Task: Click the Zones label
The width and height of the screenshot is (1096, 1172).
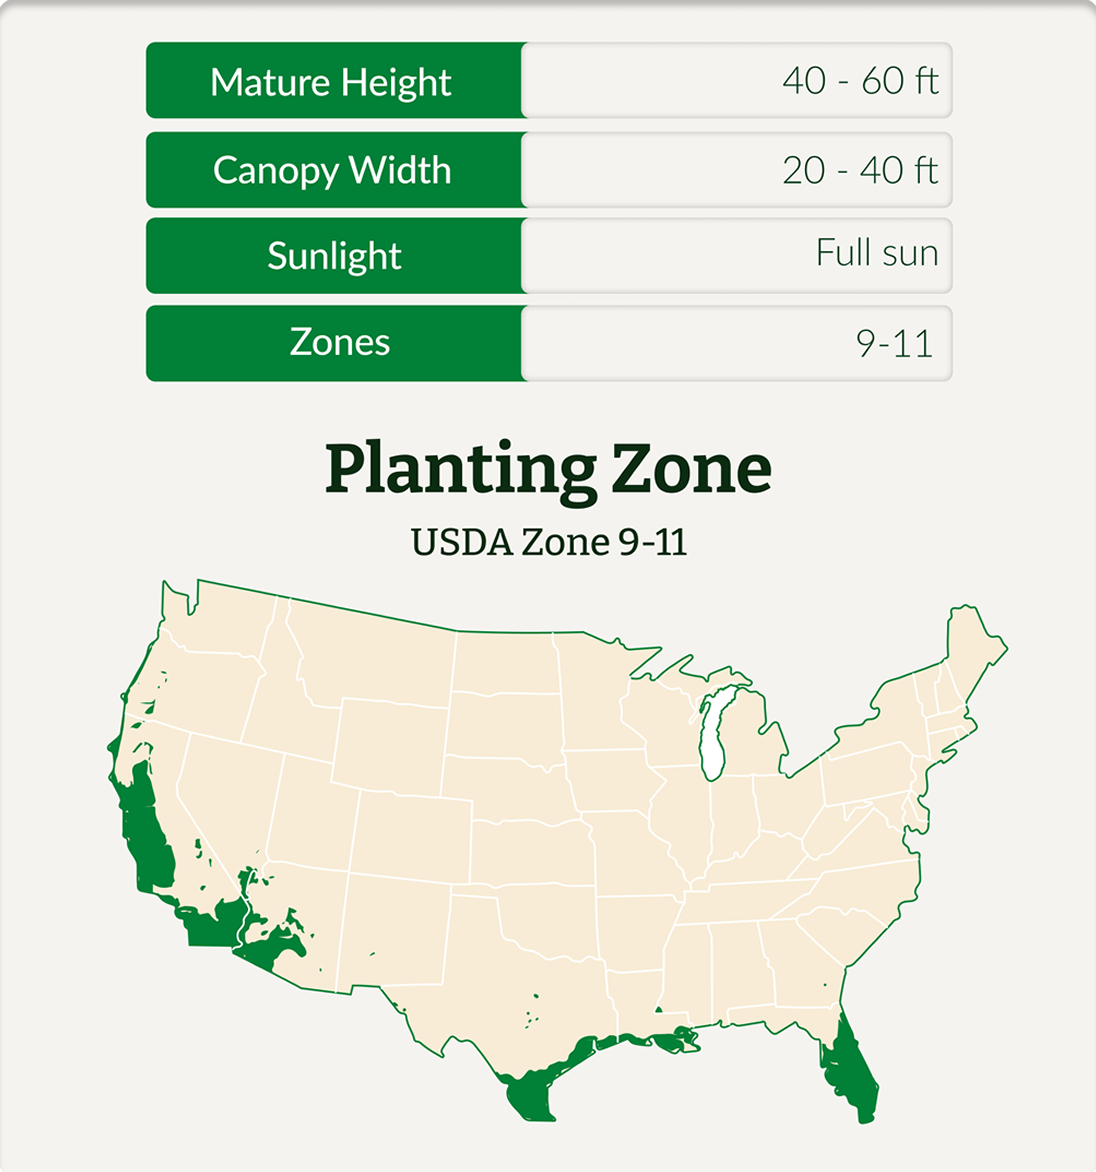Action: click(x=339, y=342)
